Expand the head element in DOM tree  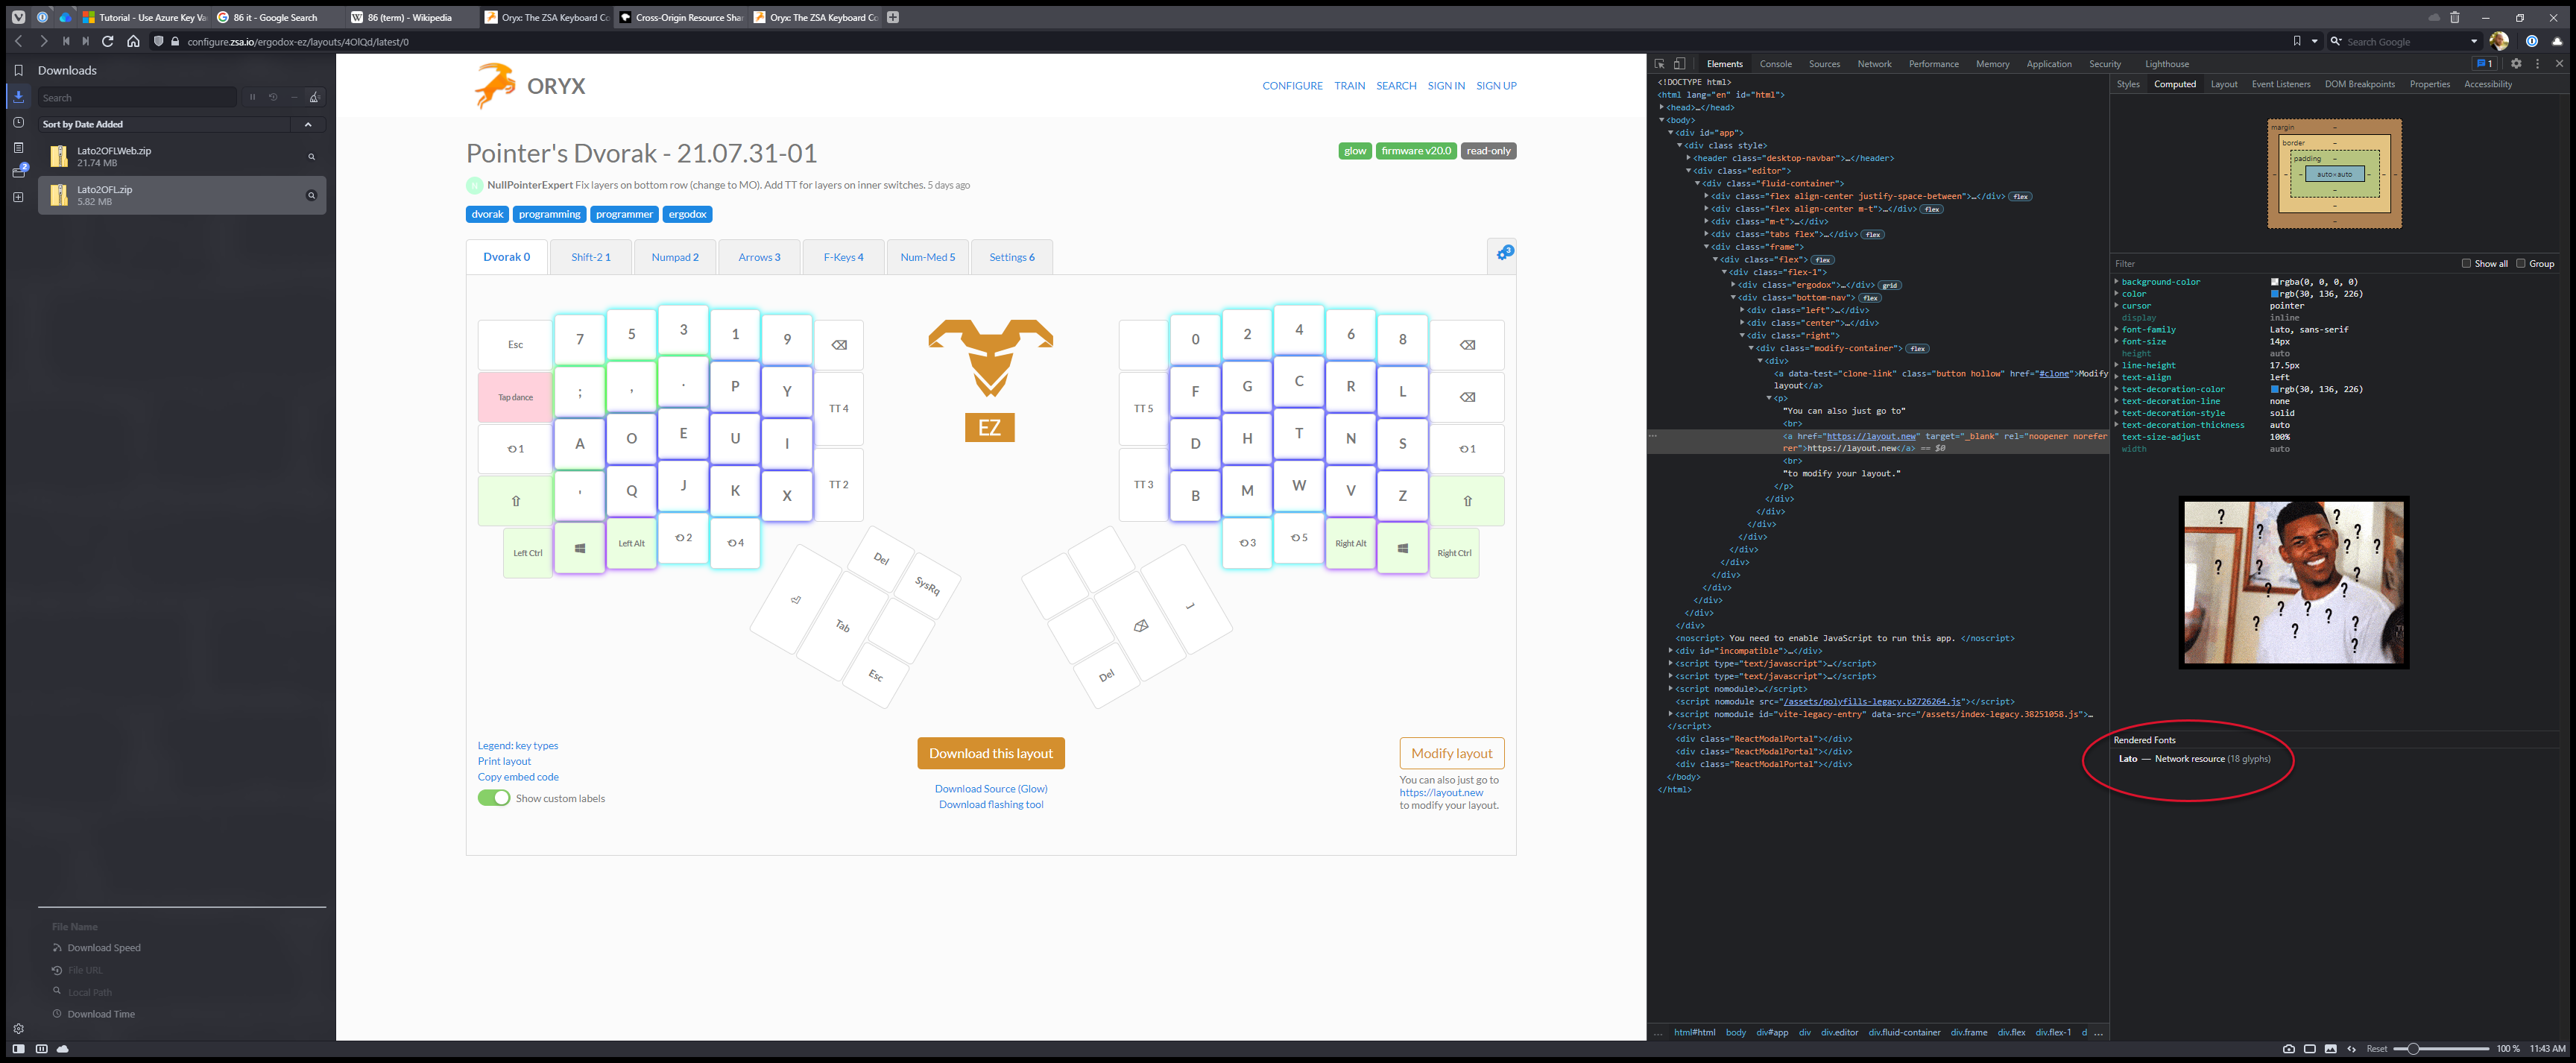(1662, 107)
